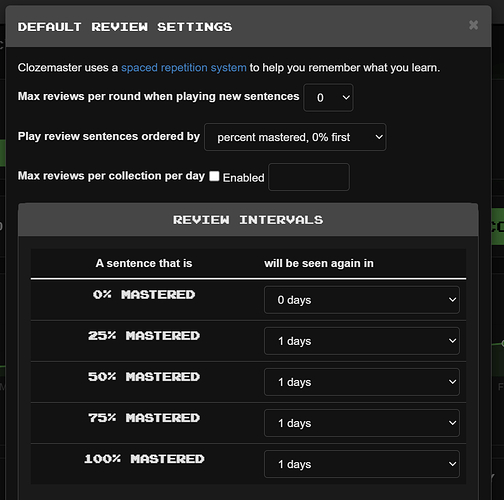Click the 'Review Intervals' panel heading
Viewport: 504px width, 500px height.
tap(248, 220)
